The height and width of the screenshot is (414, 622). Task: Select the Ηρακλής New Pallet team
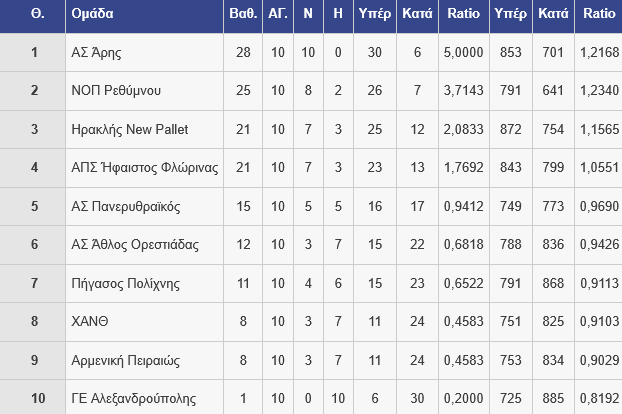[x=130, y=129]
